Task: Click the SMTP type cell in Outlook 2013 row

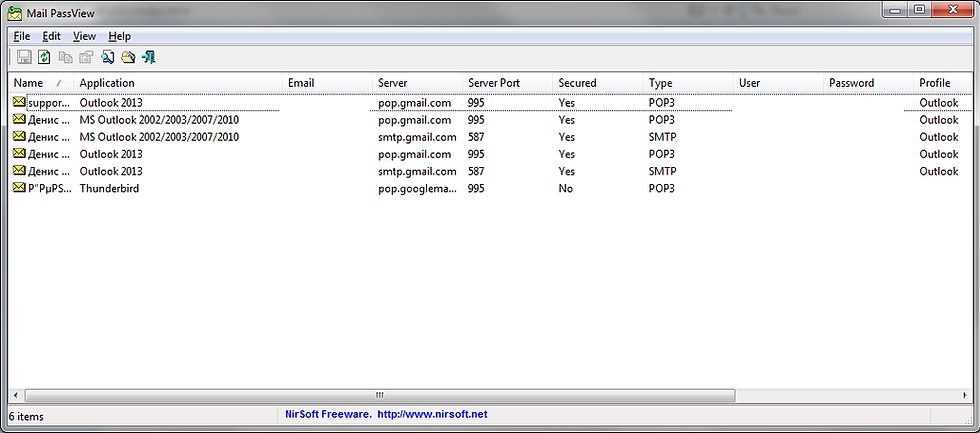Action: click(x=662, y=171)
